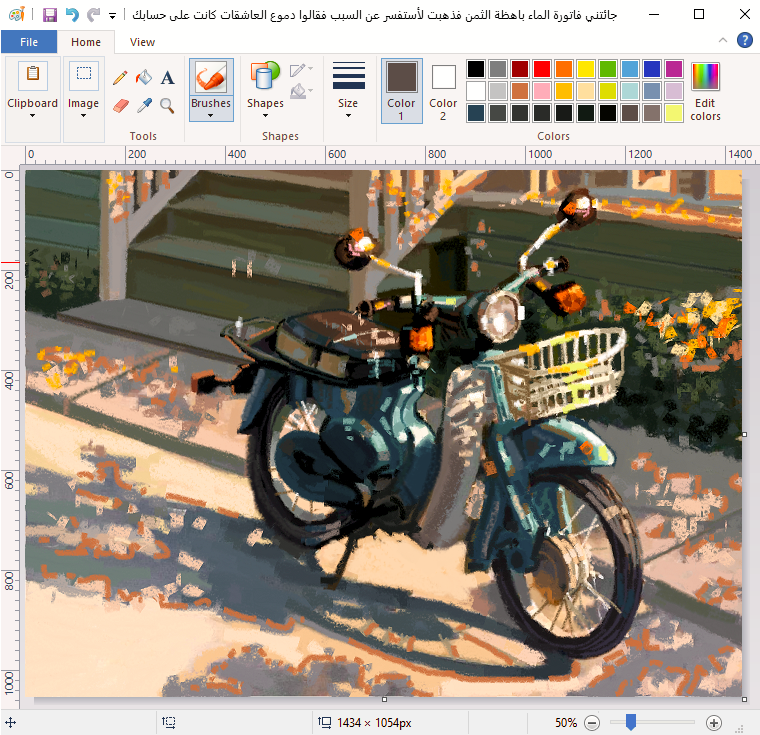The height and width of the screenshot is (735, 760).
Task: Click the Undo arrow icon
Action: point(72,15)
